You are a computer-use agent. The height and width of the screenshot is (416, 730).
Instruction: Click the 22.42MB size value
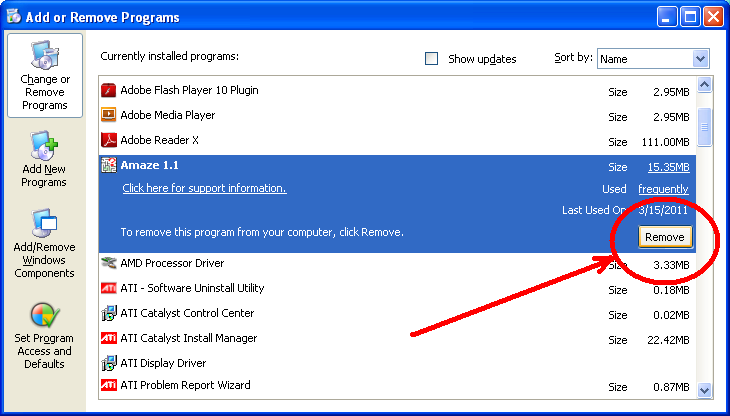pyautogui.click(x=668, y=340)
